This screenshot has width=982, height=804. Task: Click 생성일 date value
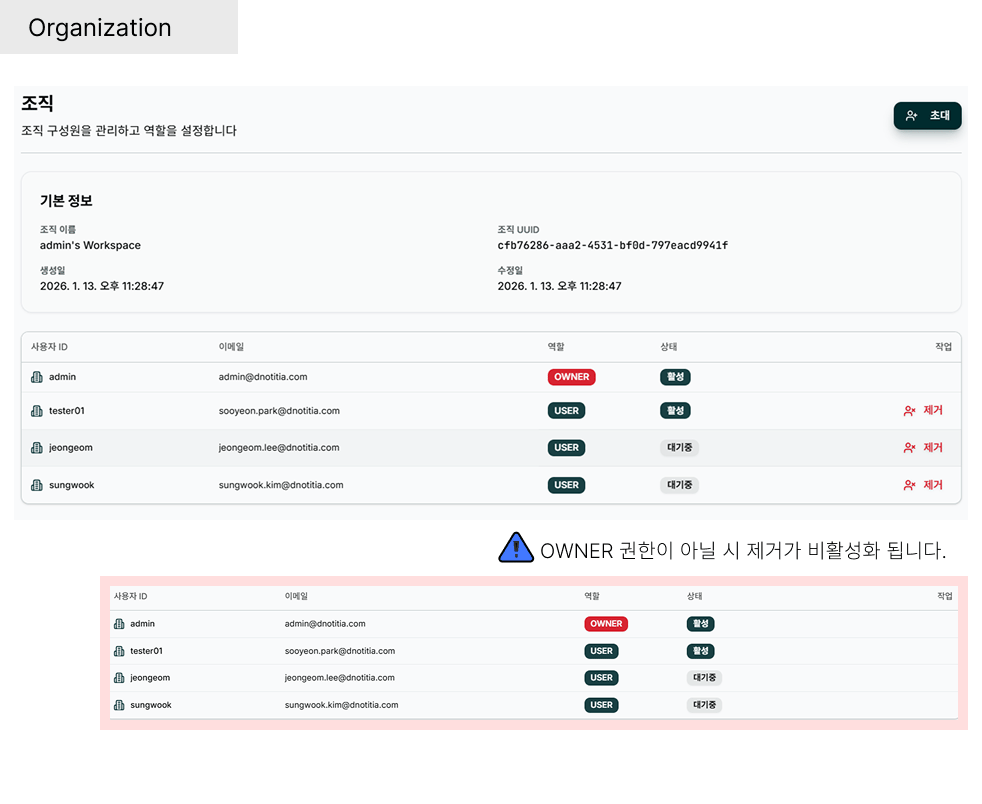[102, 286]
